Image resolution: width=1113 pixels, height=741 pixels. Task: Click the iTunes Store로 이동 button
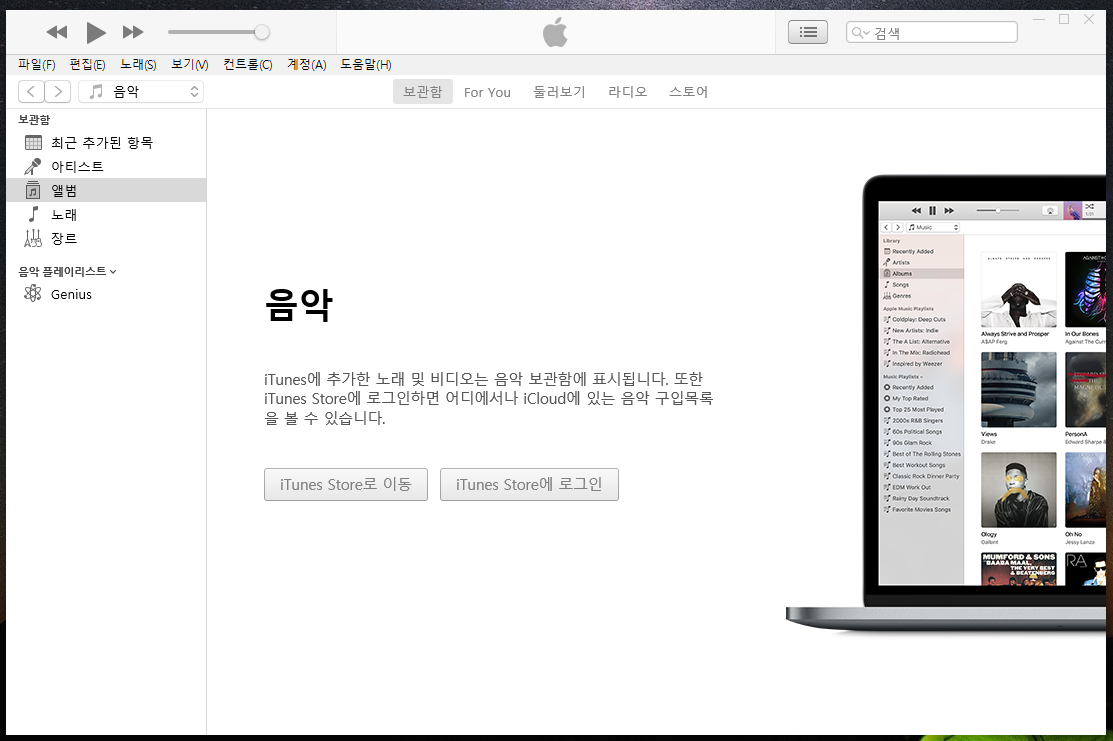346,484
